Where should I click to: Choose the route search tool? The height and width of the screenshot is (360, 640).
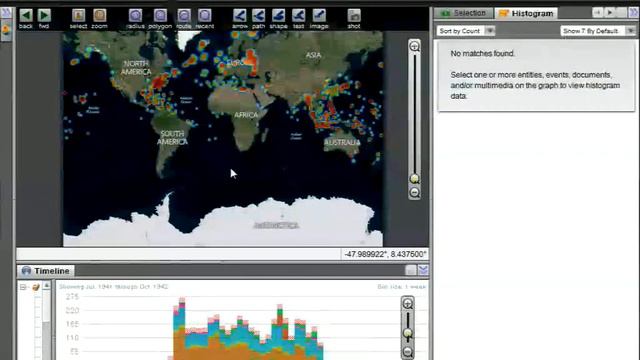click(x=184, y=19)
